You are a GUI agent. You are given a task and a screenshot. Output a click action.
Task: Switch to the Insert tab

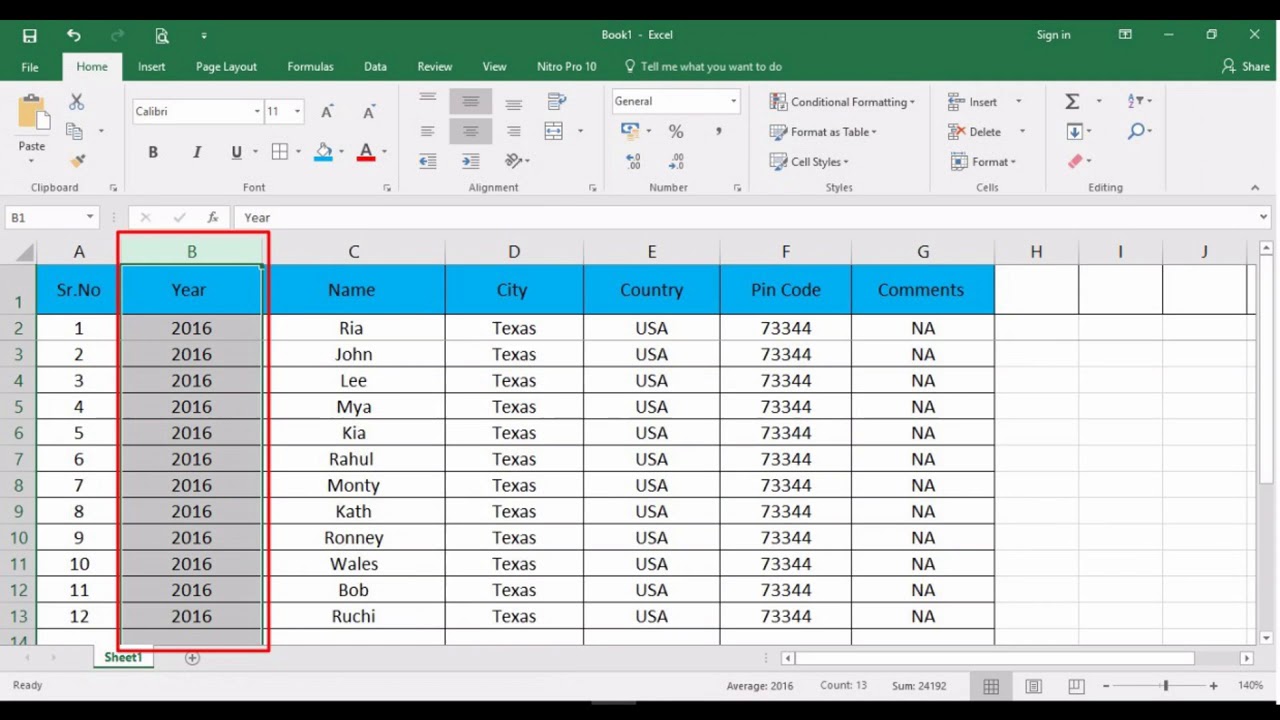(x=152, y=67)
